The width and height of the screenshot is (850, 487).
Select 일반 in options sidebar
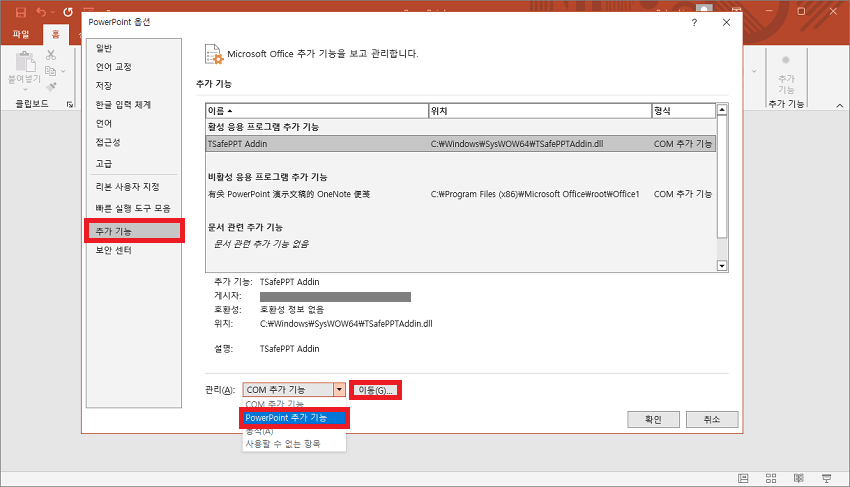(134, 48)
